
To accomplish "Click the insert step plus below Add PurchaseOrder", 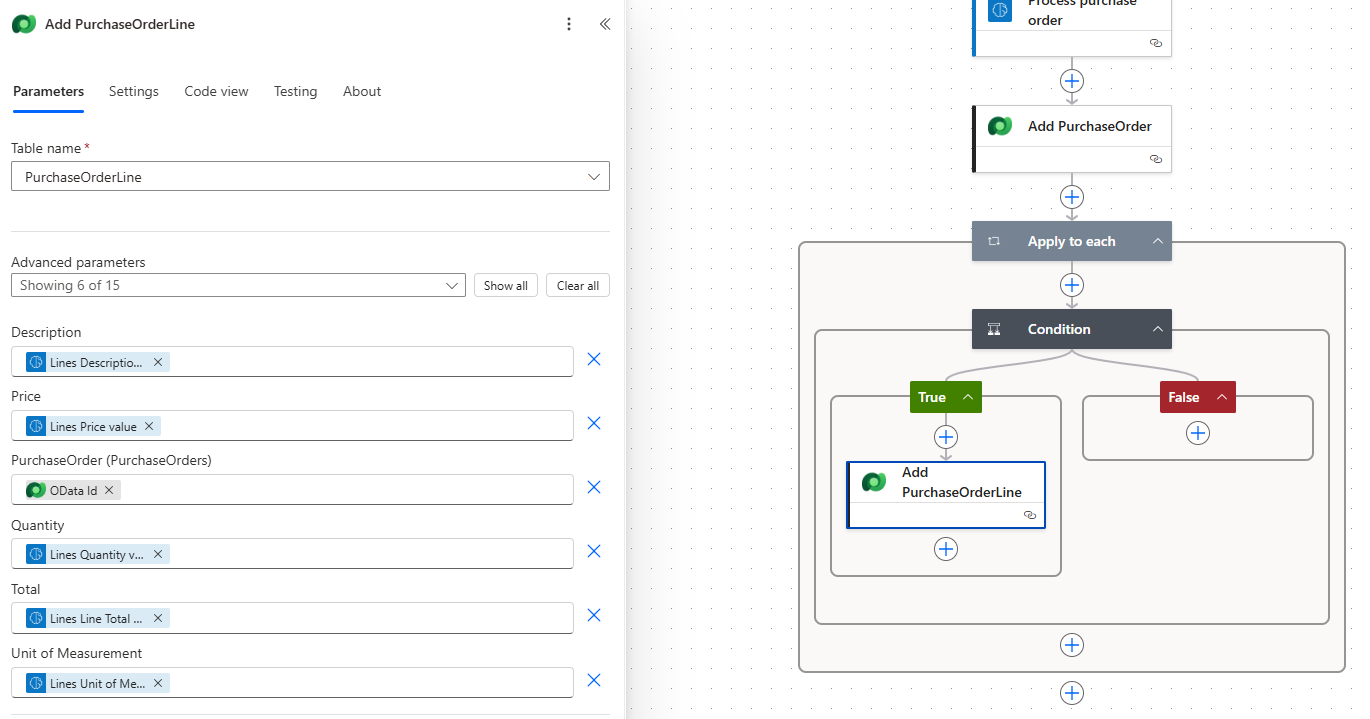I will click(1071, 197).
